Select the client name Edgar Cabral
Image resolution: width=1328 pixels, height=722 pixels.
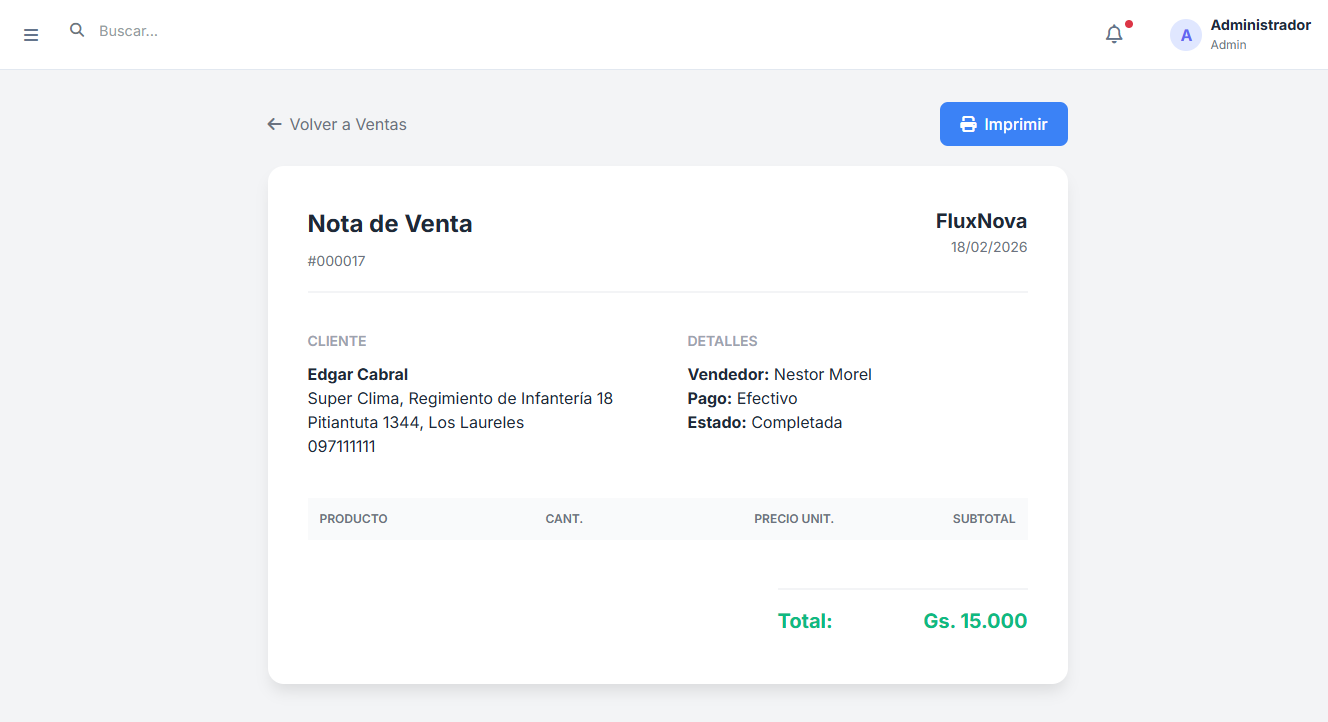click(x=357, y=374)
